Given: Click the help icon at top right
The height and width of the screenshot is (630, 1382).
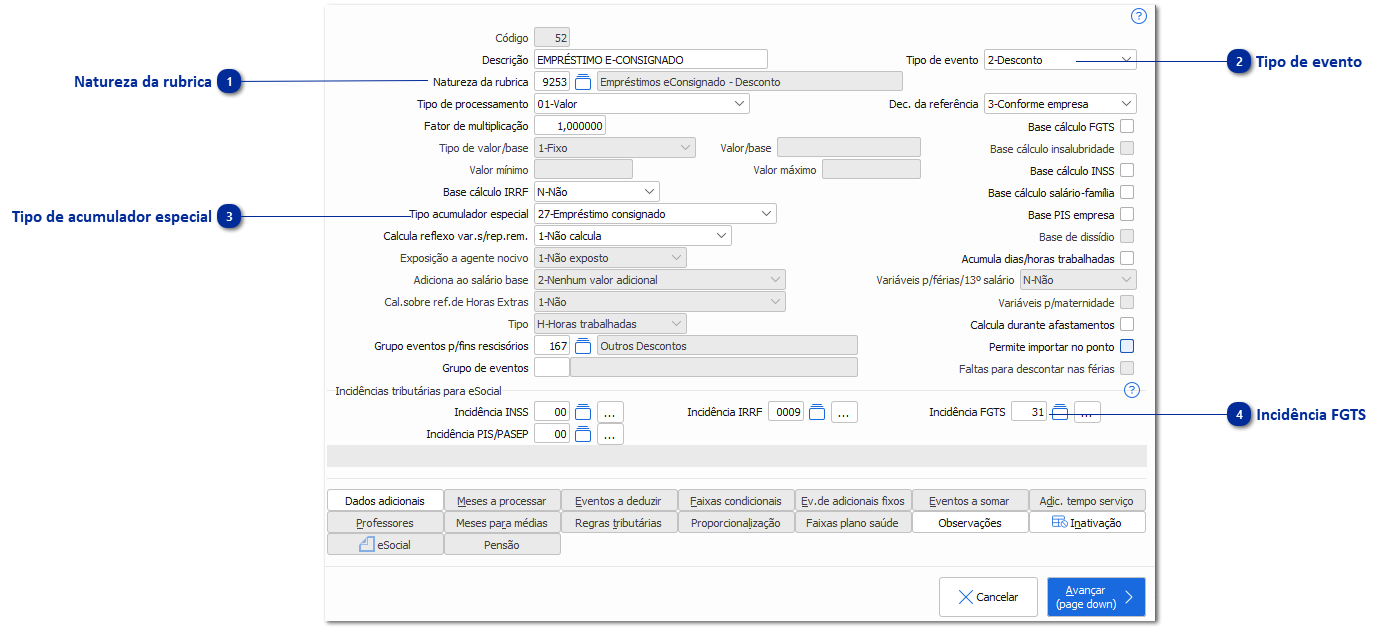Looking at the screenshot, I should click(1138, 16).
